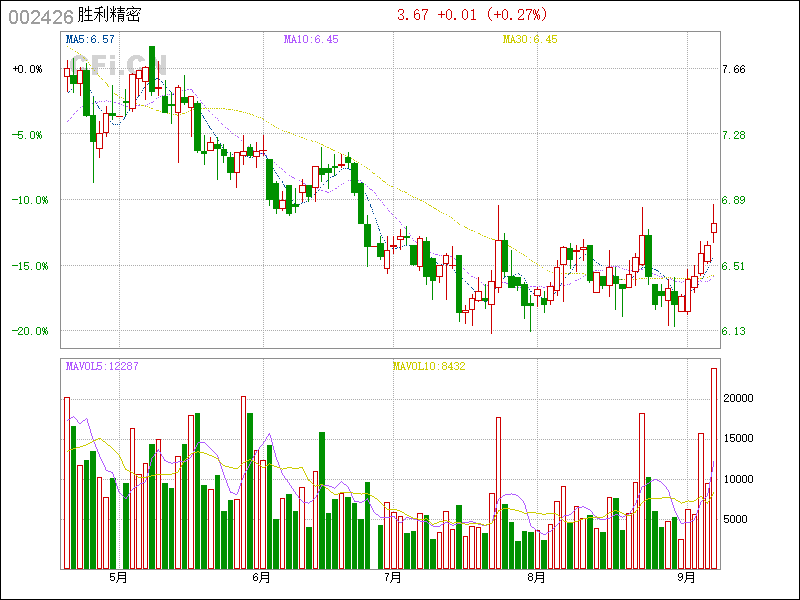Screen dimensions: 800x600
Task: Toggle the MA30:6.45 moving average label
Action: pyautogui.click(x=529, y=39)
